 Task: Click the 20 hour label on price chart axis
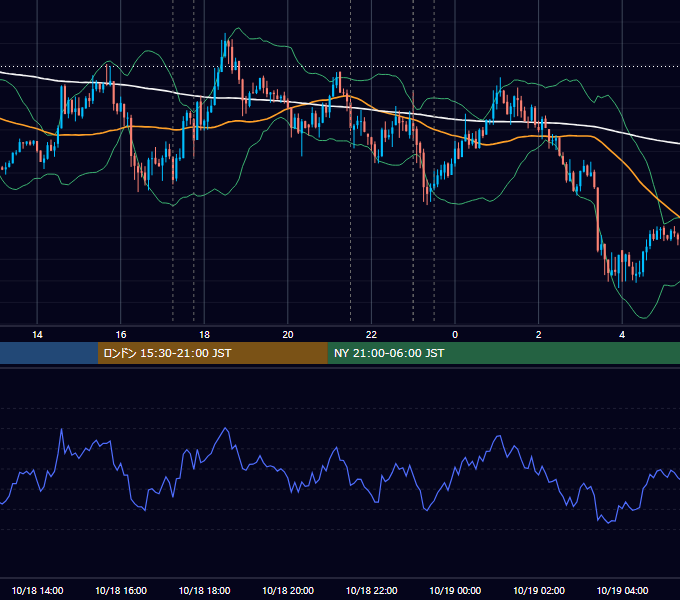pos(288,335)
